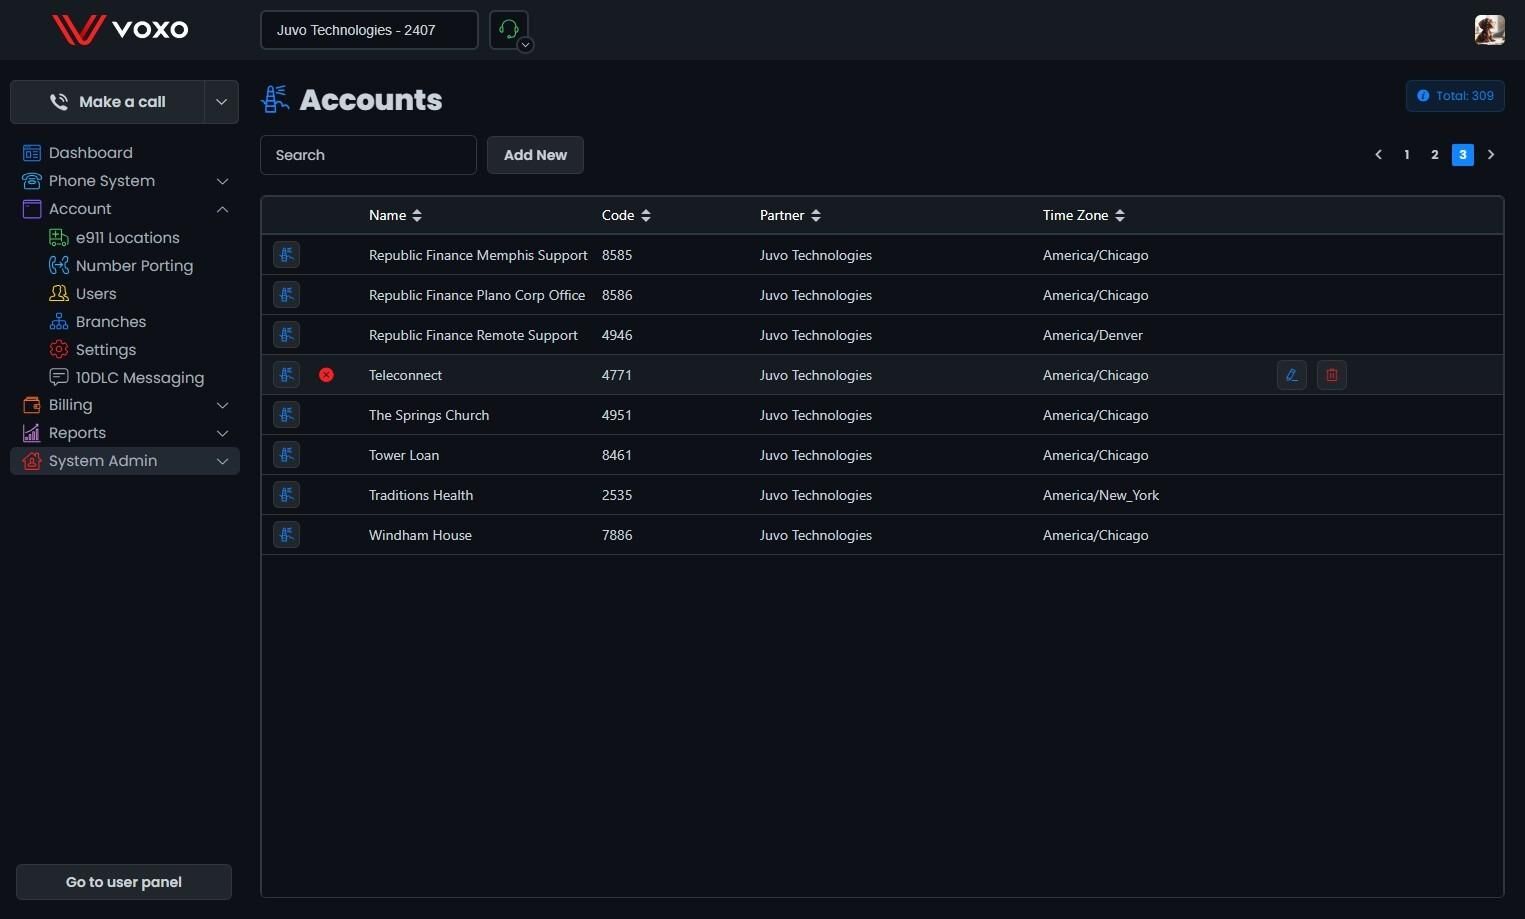This screenshot has height=919, width=1525.
Task: Click the edit icon for Teleconnect
Action: pyautogui.click(x=1291, y=375)
